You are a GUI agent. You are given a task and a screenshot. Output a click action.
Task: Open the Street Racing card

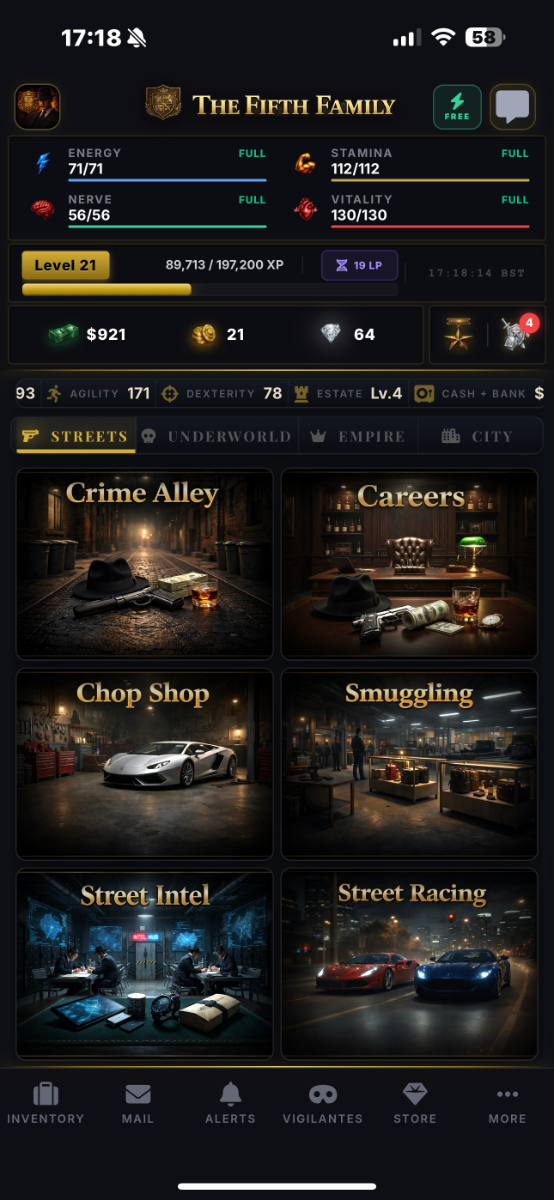(x=410, y=964)
